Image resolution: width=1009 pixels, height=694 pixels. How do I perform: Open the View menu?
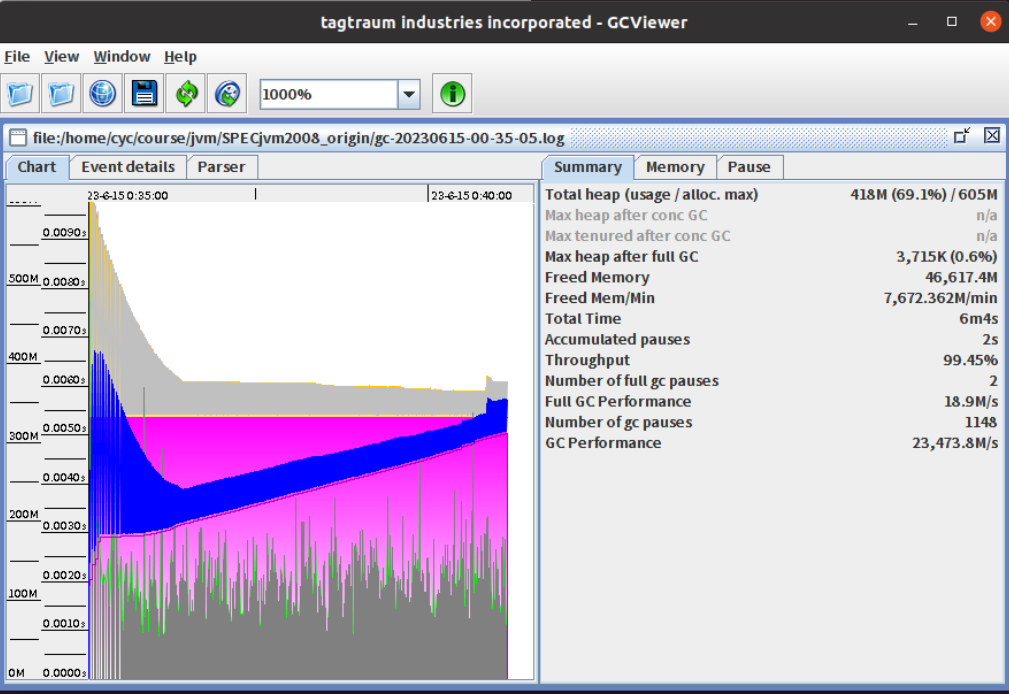tap(61, 57)
